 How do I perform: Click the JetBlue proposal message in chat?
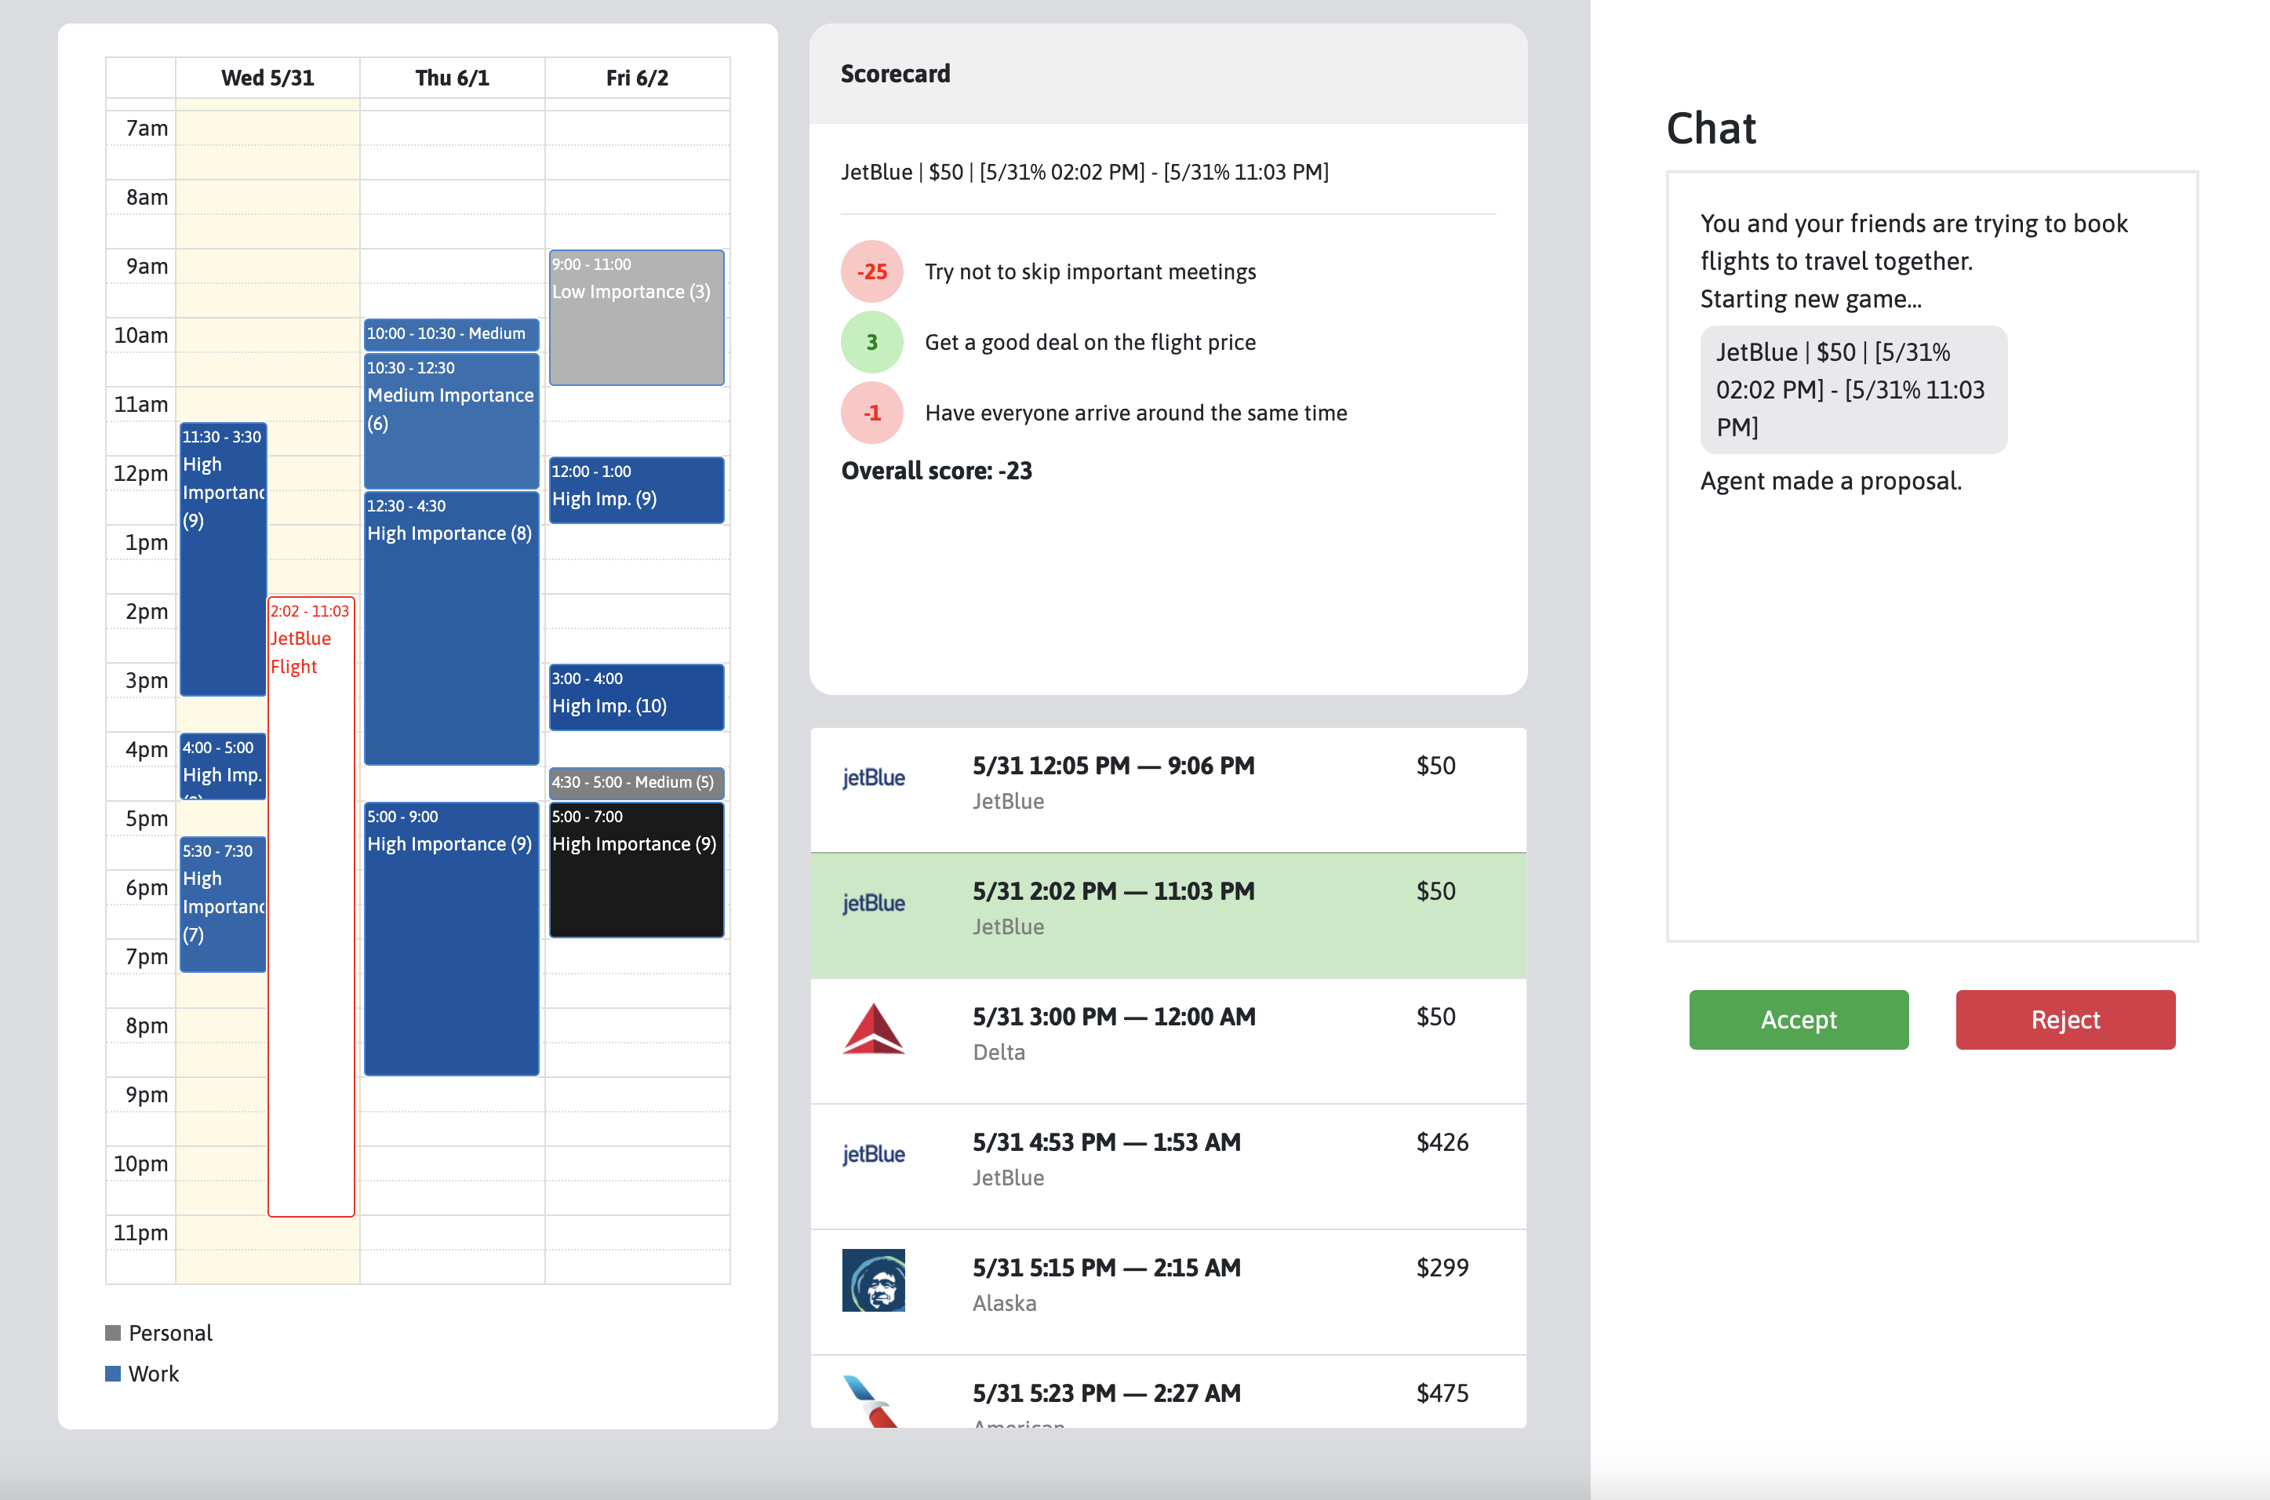pyautogui.click(x=1852, y=390)
